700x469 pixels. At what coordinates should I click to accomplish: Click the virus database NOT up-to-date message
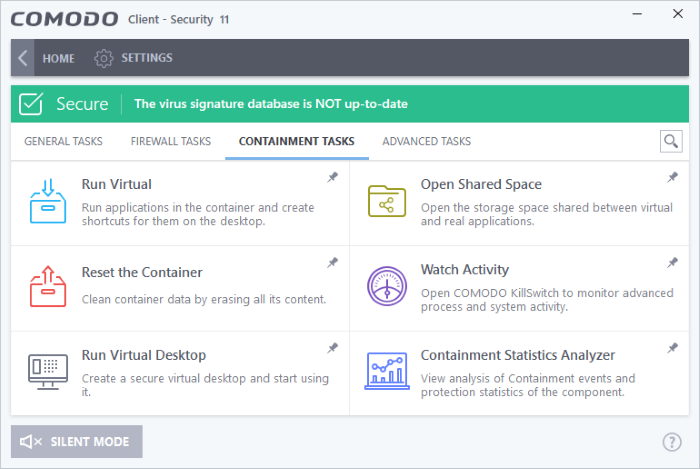tap(271, 104)
